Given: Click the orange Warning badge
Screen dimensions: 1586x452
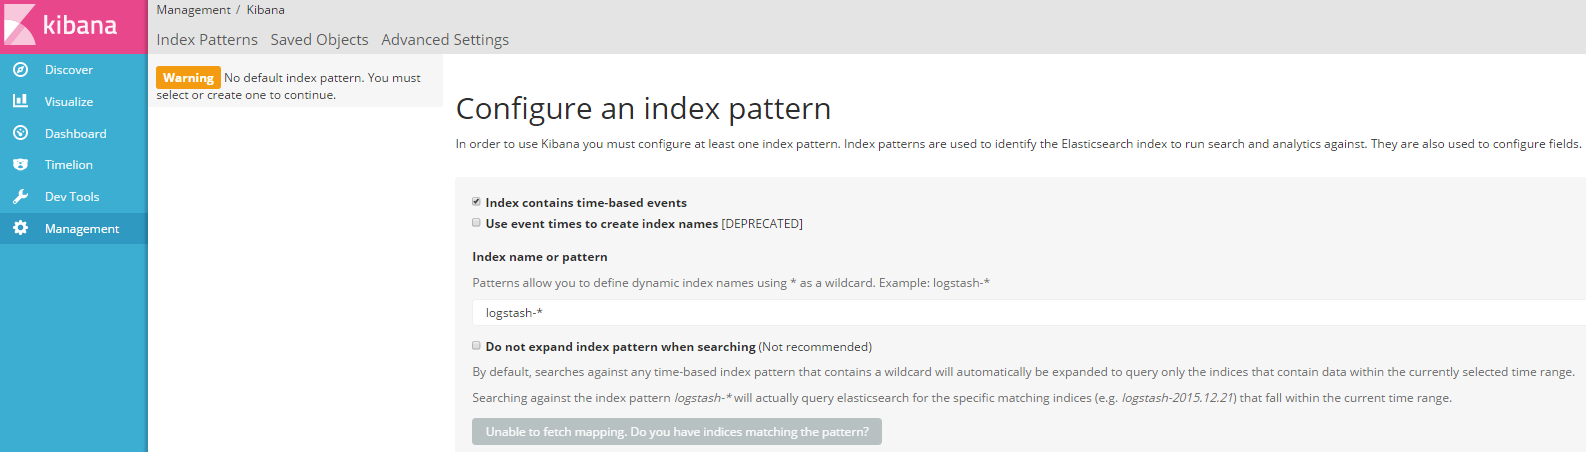Looking at the screenshot, I should click(188, 78).
